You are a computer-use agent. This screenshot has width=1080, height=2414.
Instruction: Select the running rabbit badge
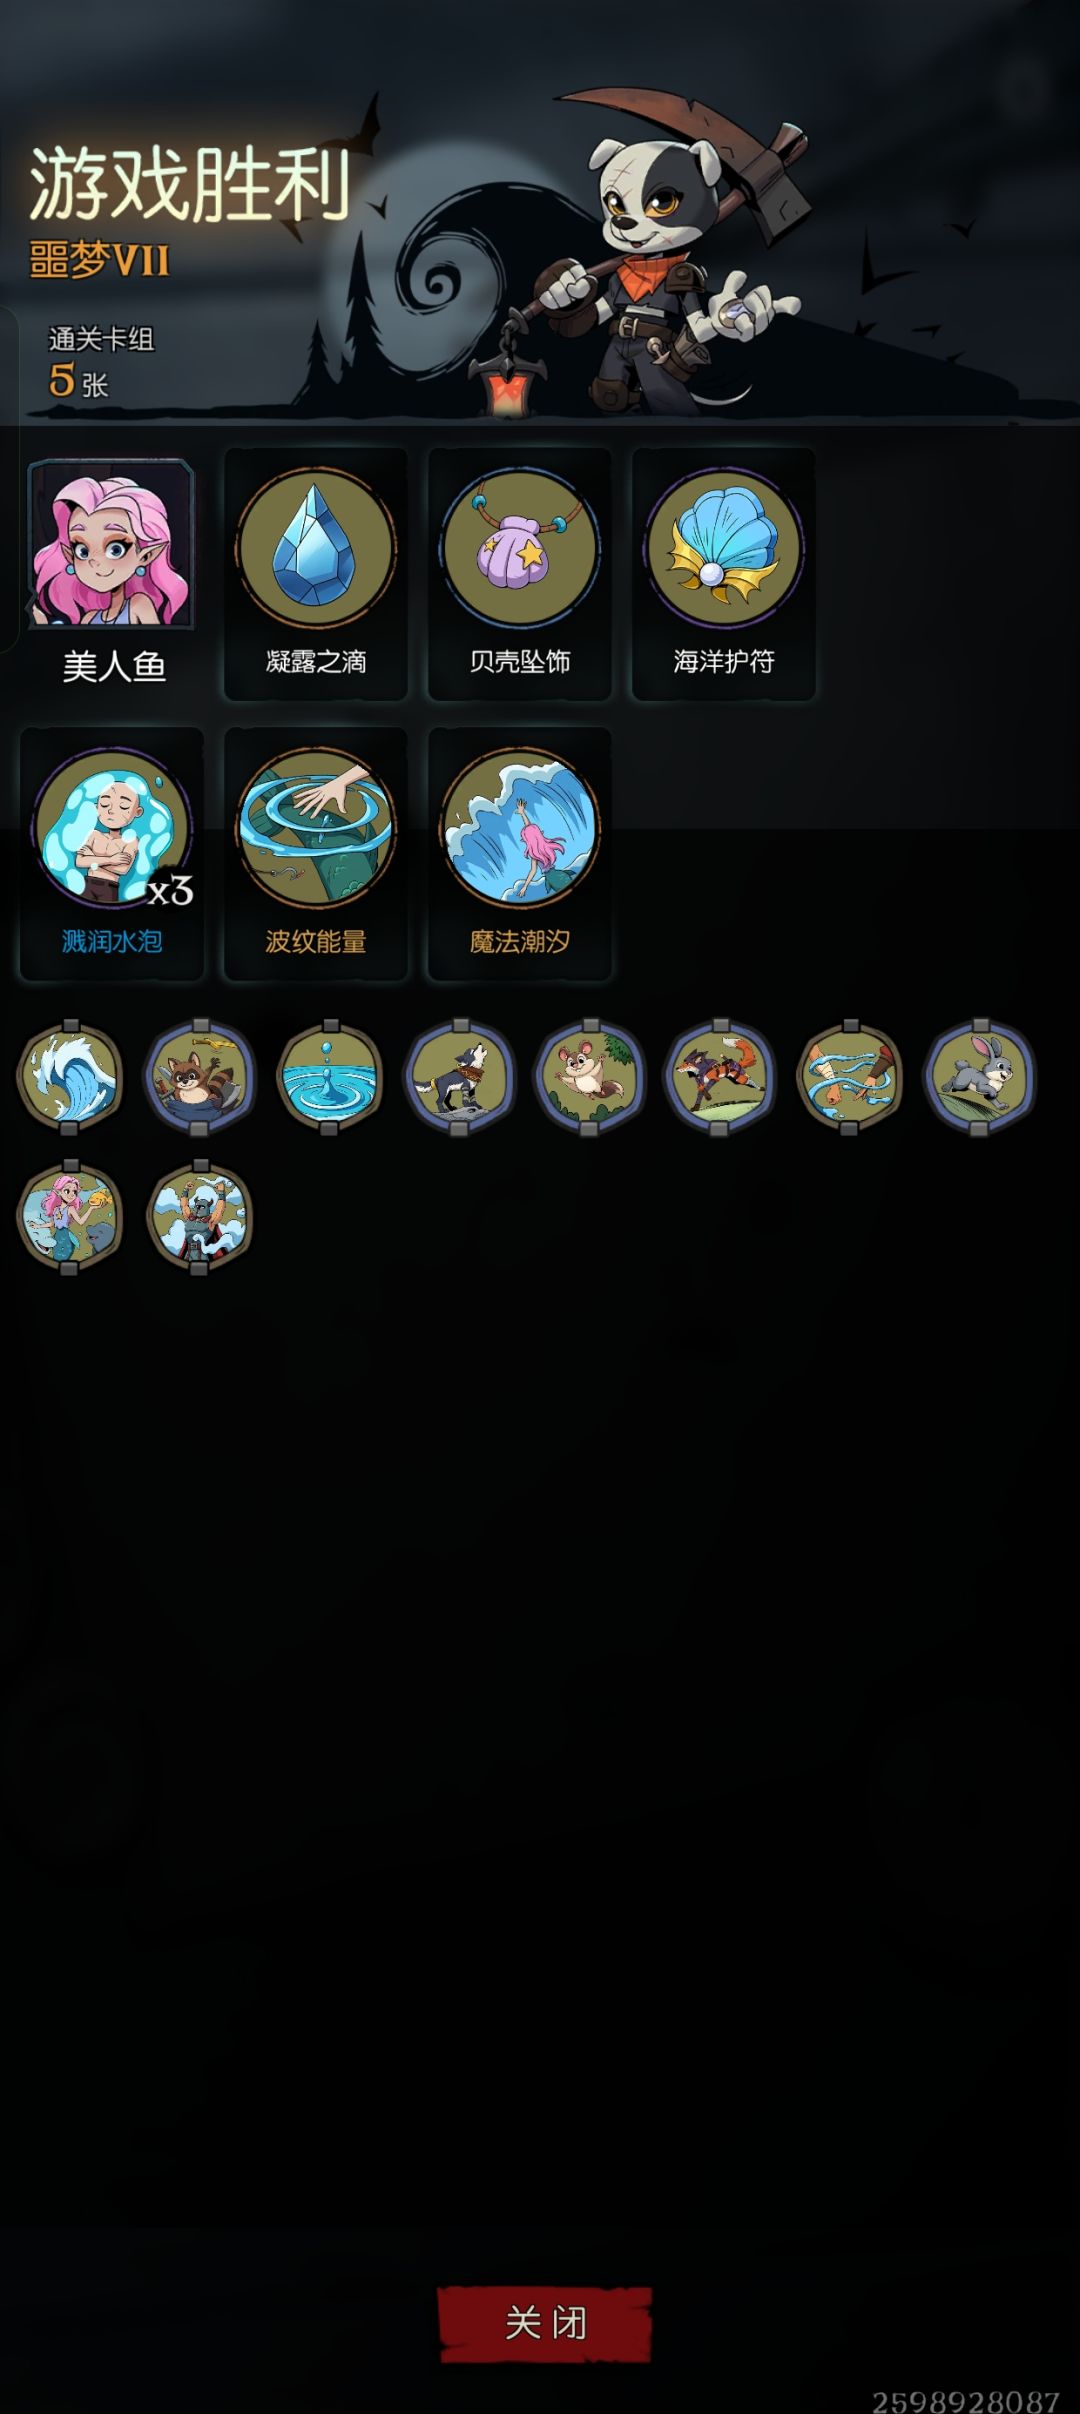(979, 1076)
